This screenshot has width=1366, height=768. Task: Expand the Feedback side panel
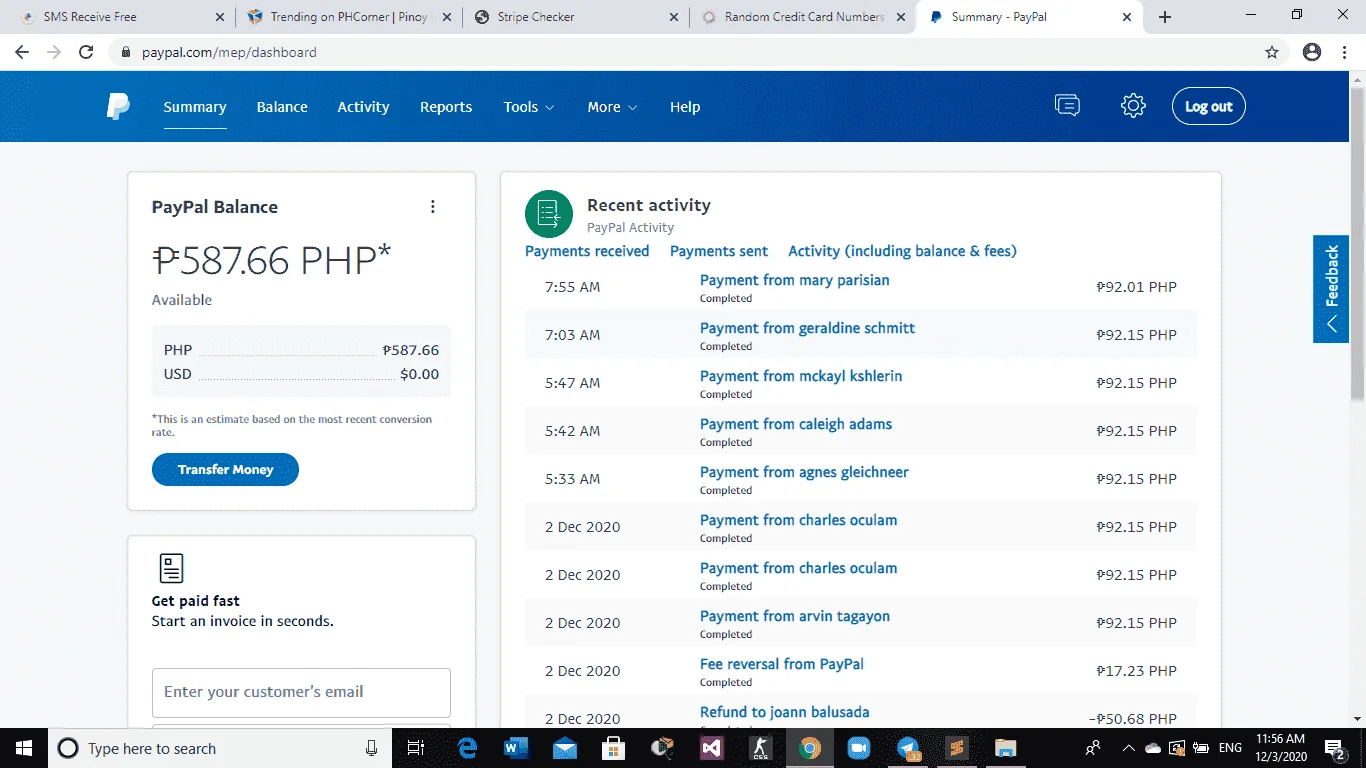tap(1331, 289)
